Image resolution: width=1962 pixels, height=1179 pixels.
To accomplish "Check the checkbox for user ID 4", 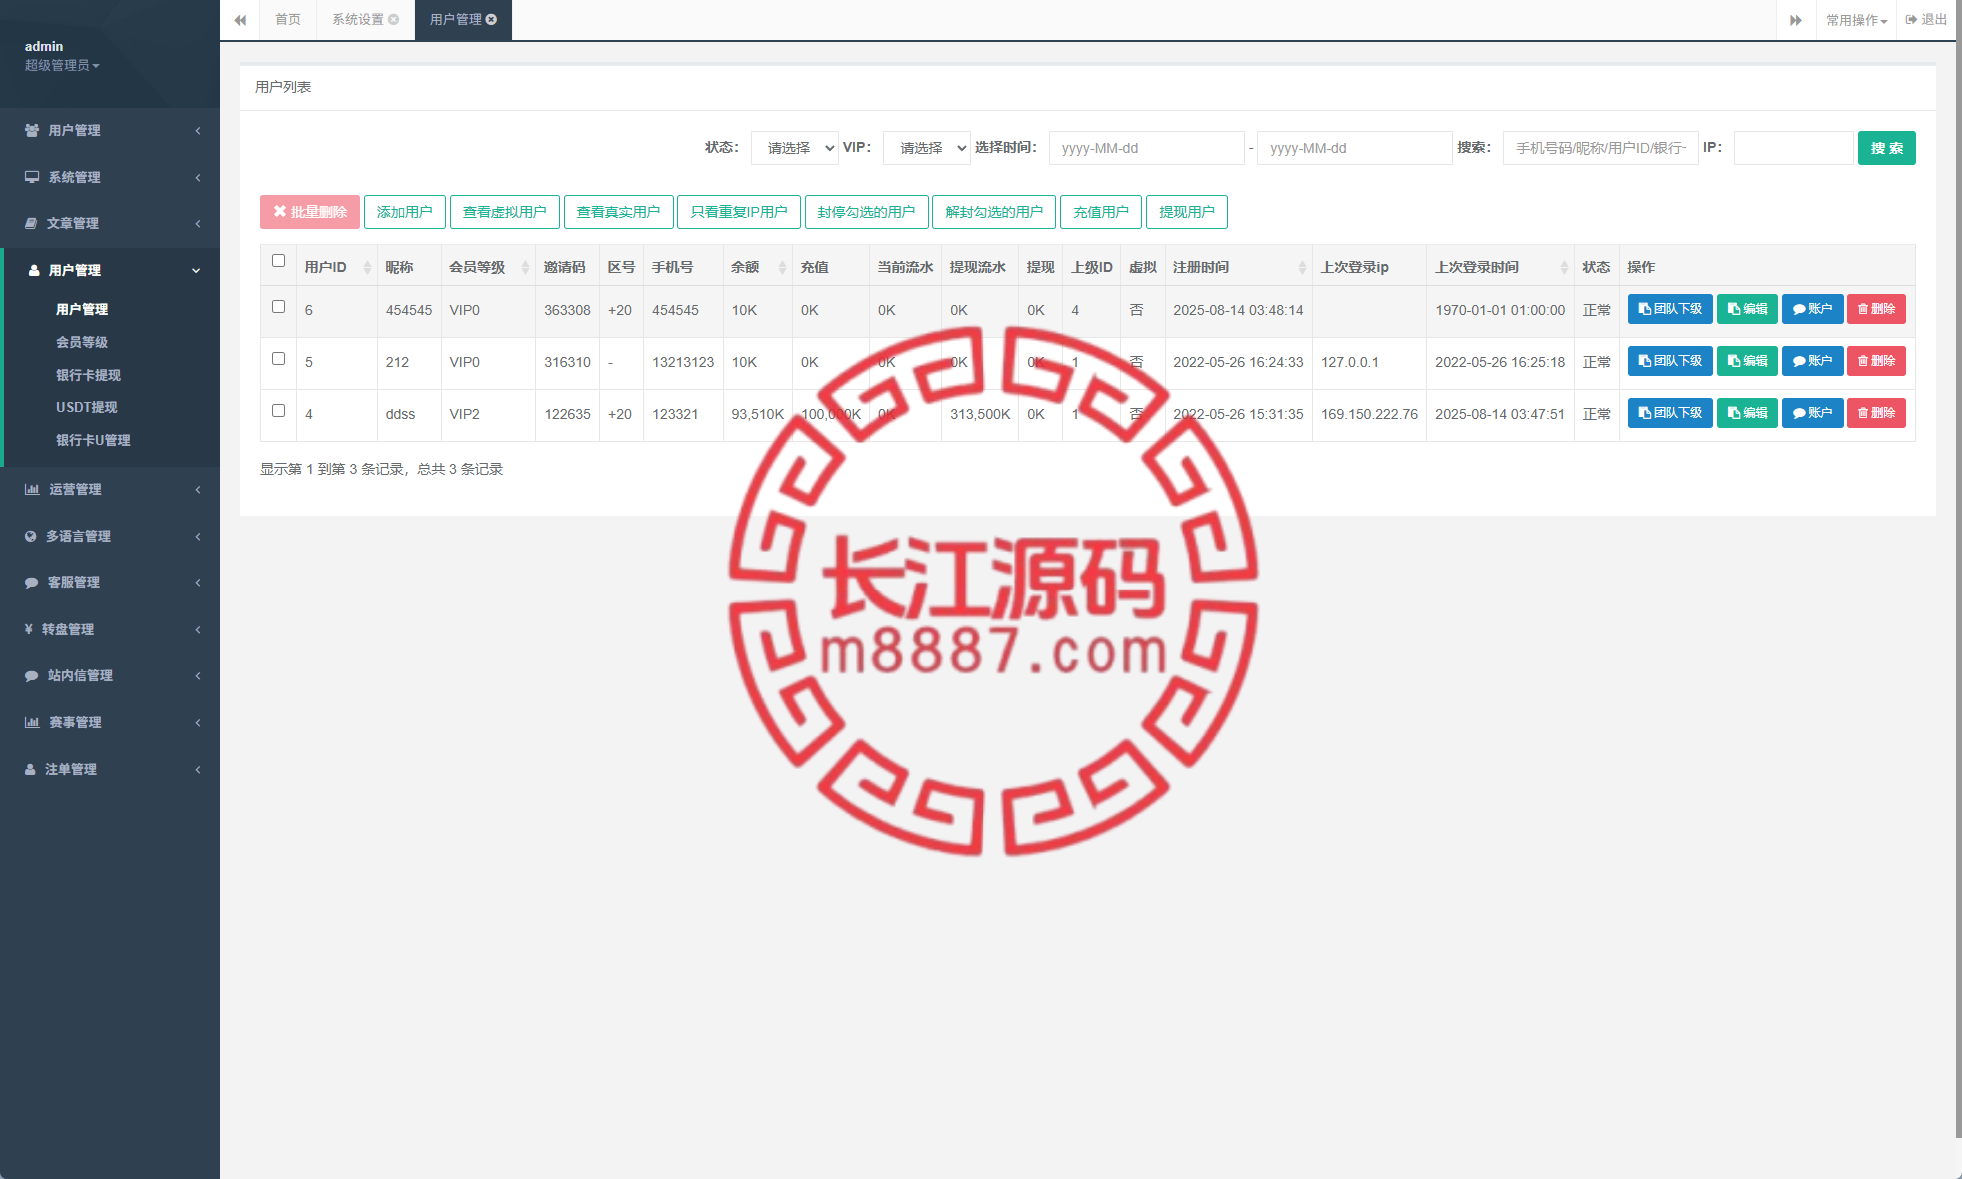I will [279, 411].
